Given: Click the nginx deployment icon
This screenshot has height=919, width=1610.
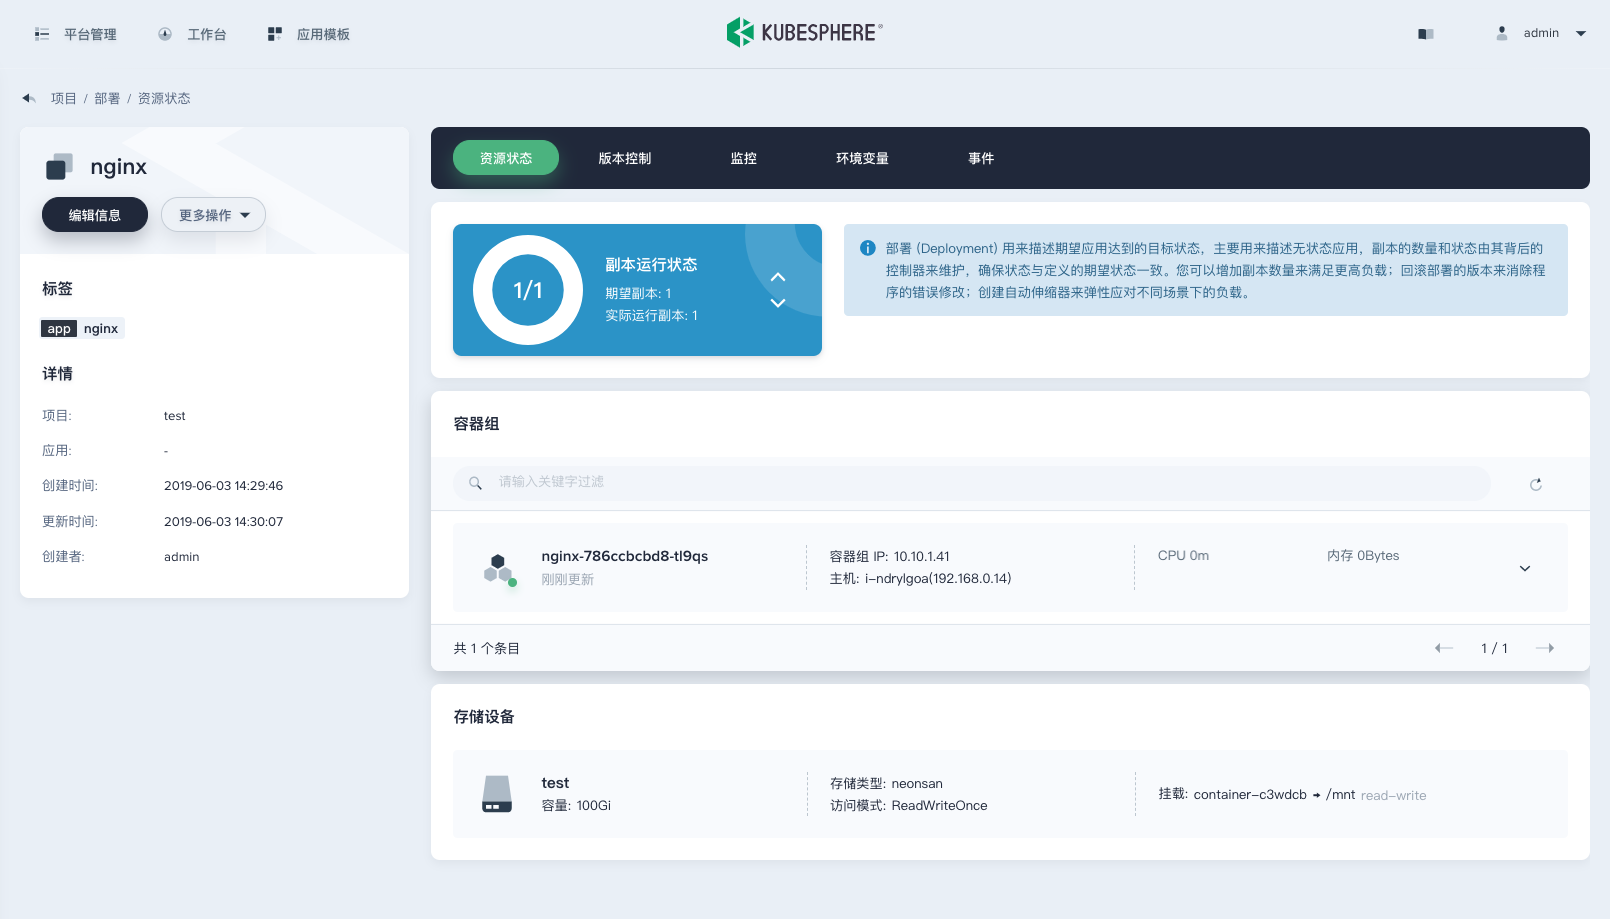Looking at the screenshot, I should pyautogui.click(x=60, y=167).
